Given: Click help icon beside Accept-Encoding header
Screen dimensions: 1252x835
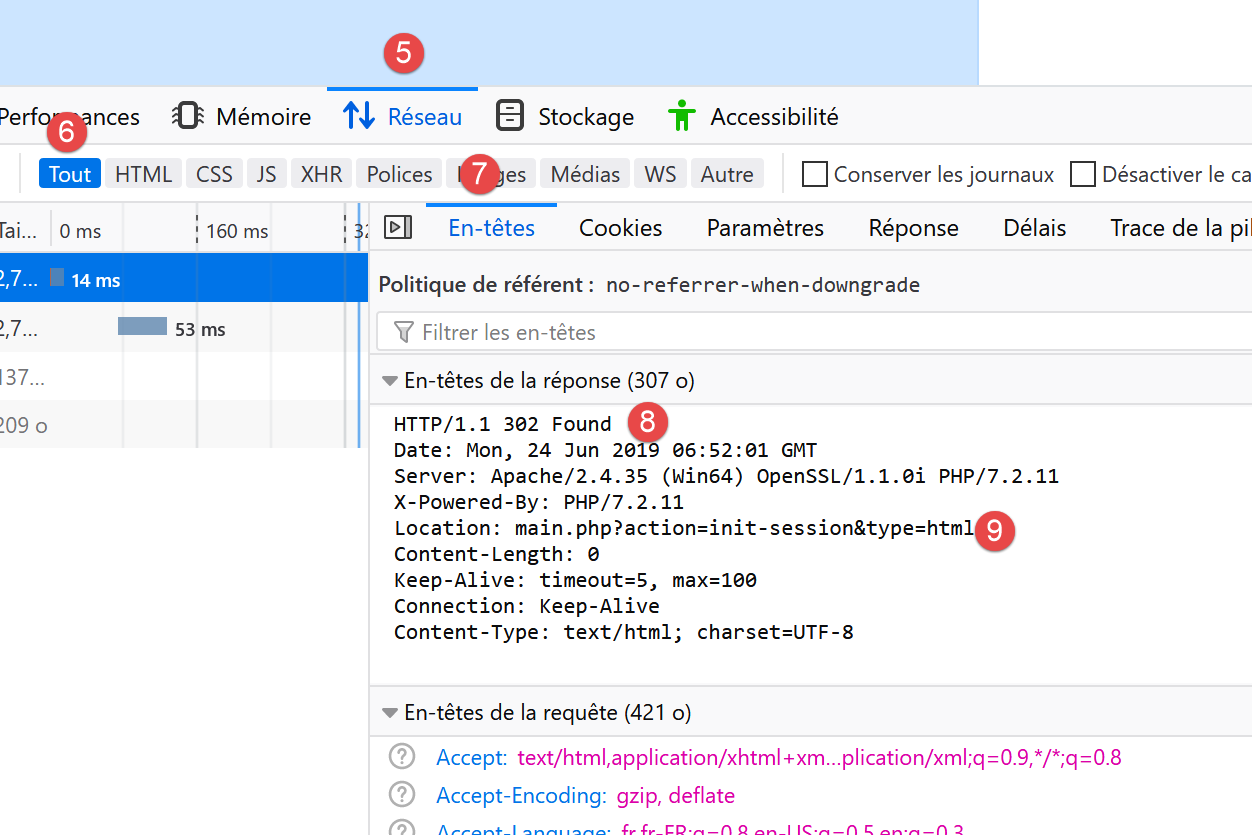Looking at the screenshot, I should click(x=402, y=795).
